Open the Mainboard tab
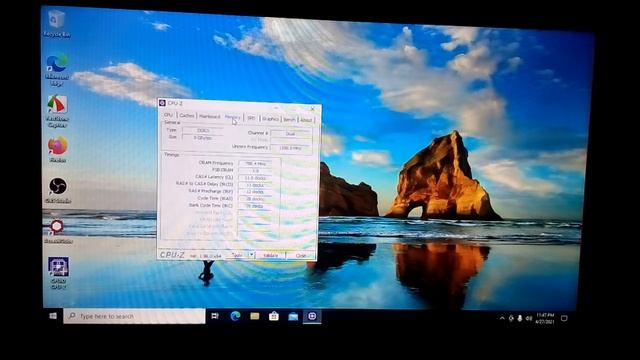 (x=209, y=117)
